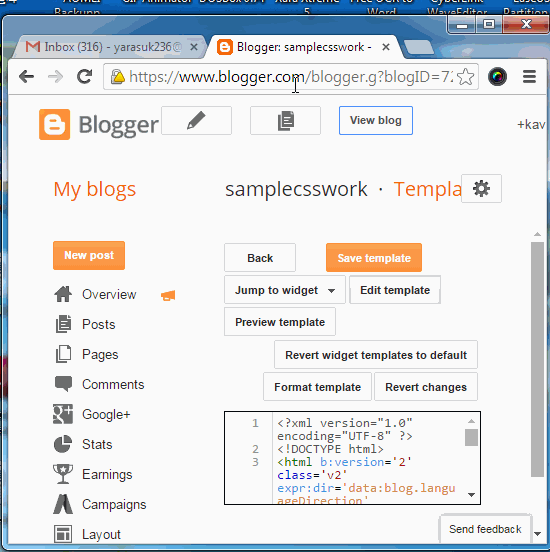The height and width of the screenshot is (552, 550).
Task: Click the Format template button
Action: [317, 387]
